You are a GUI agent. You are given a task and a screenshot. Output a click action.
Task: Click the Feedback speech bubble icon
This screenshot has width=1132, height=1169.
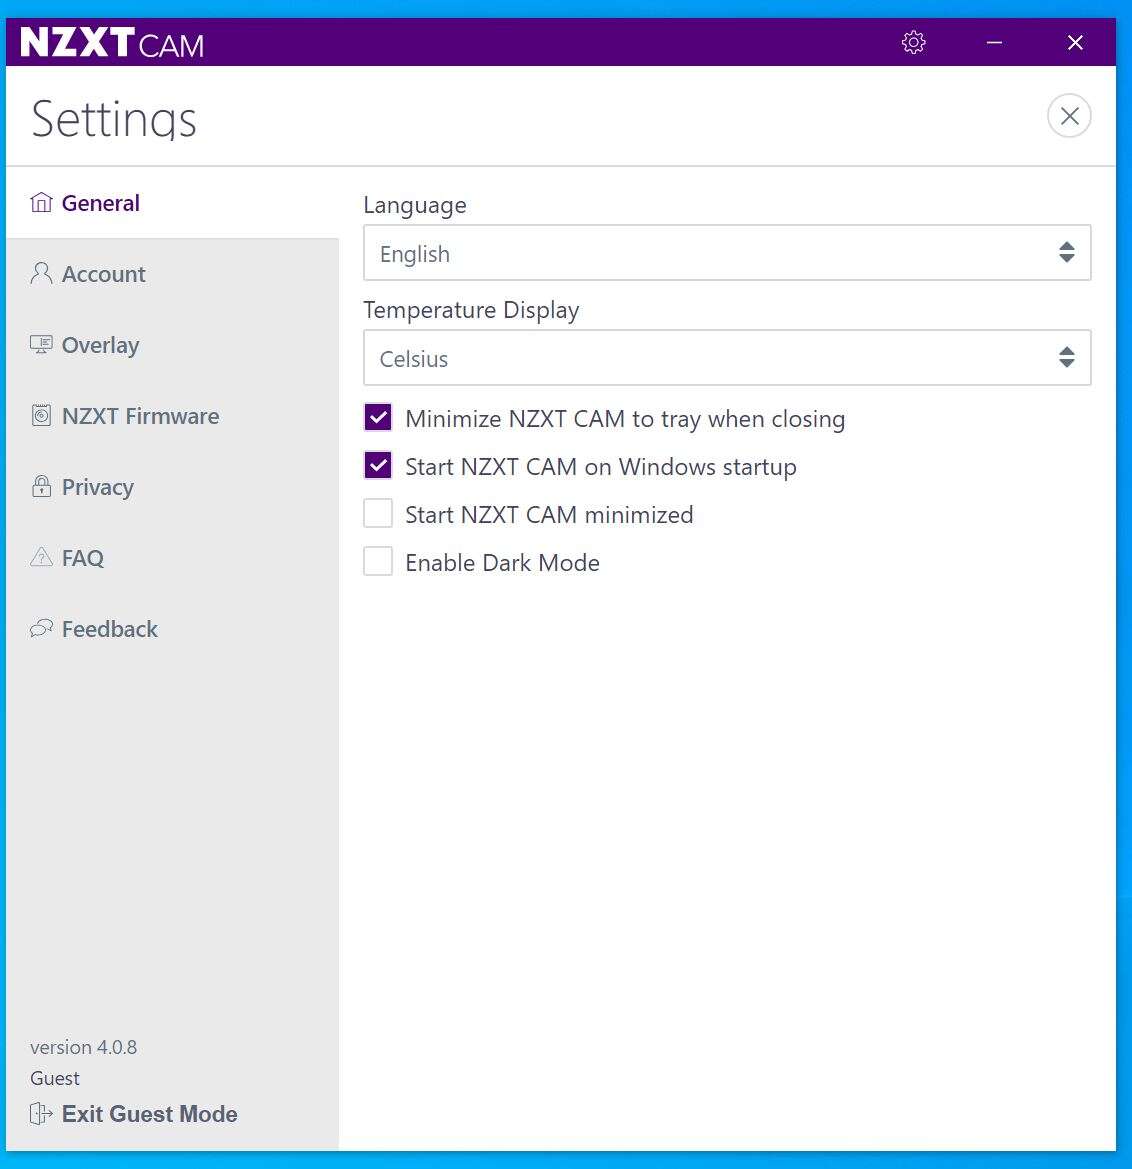pyautogui.click(x=41, y=629)
